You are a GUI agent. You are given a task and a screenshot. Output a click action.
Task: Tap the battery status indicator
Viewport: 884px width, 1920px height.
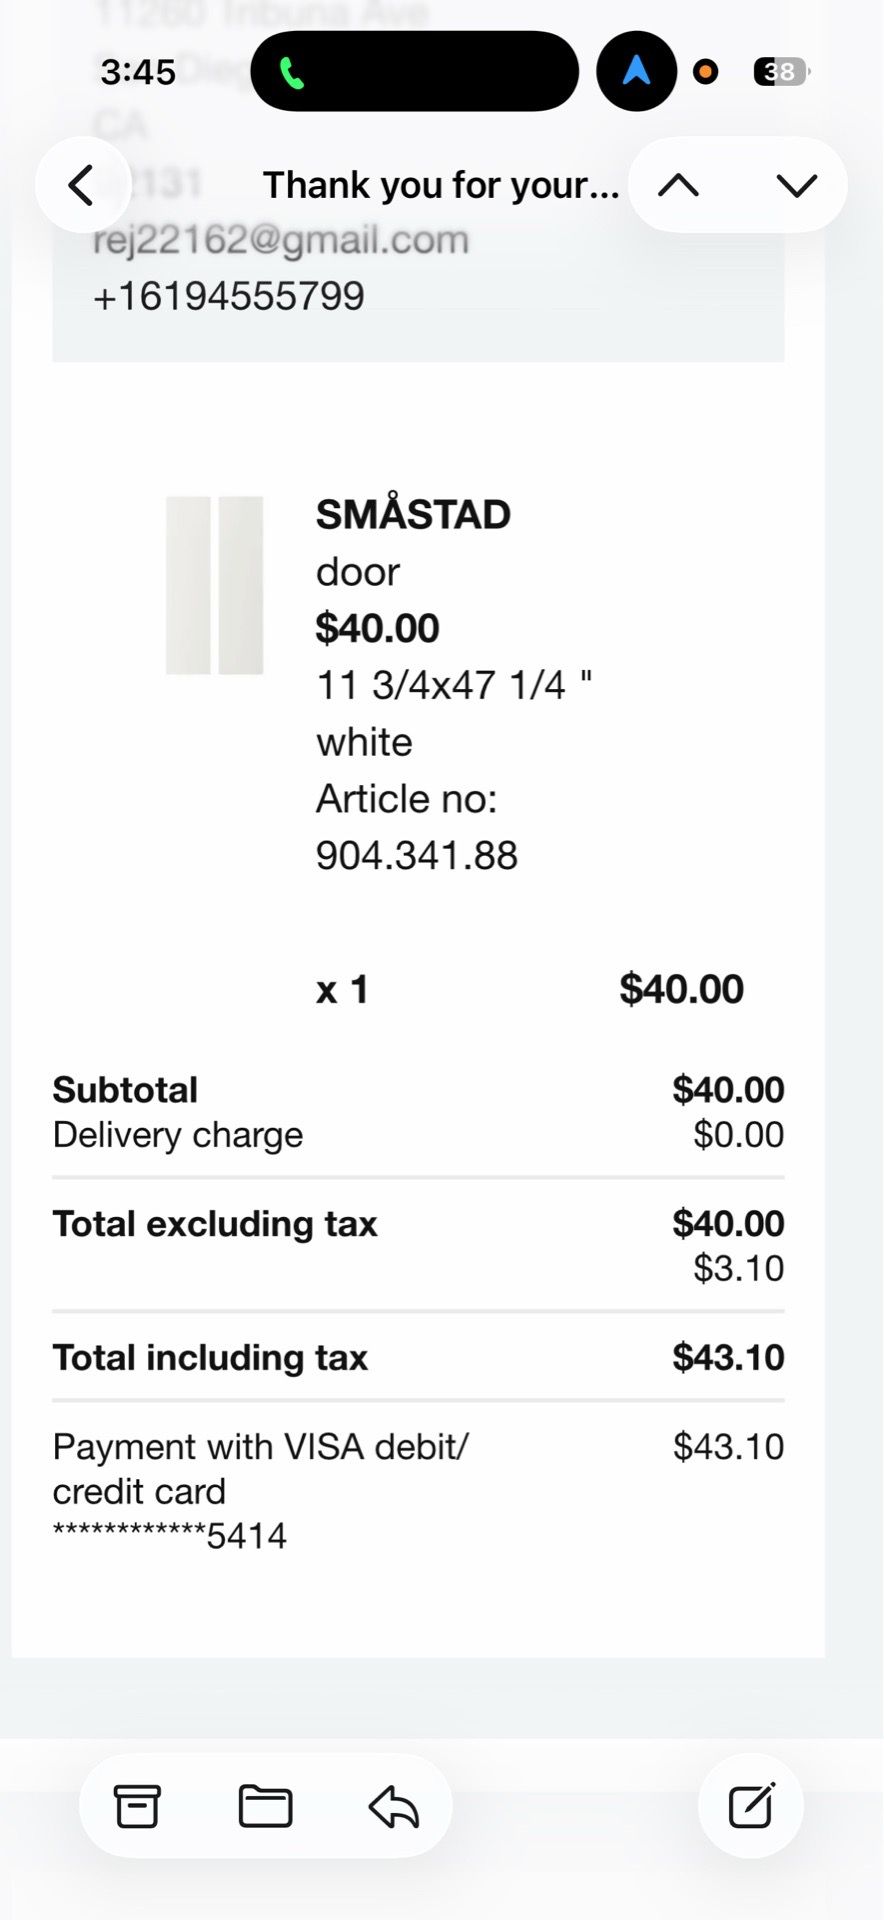[781, 71]
